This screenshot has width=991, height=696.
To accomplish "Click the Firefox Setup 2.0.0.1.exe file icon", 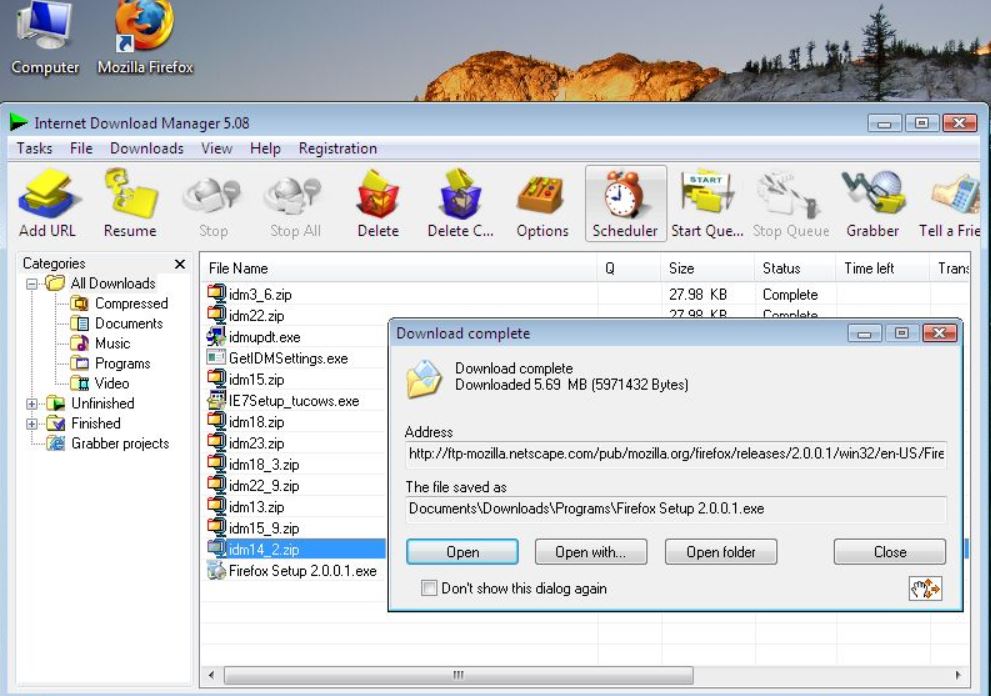I will coord(217,570).
